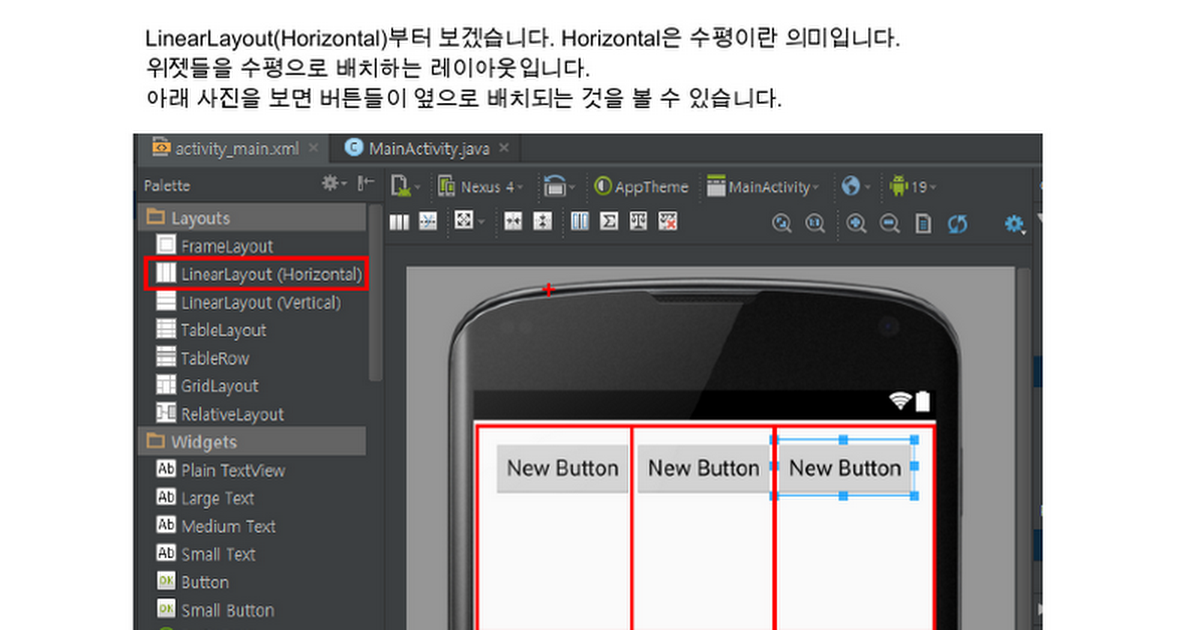Image resolution: width=1200 pixels, height=630 pixels.
Task: Close the activity_main.xml tab
Action: 314,148
